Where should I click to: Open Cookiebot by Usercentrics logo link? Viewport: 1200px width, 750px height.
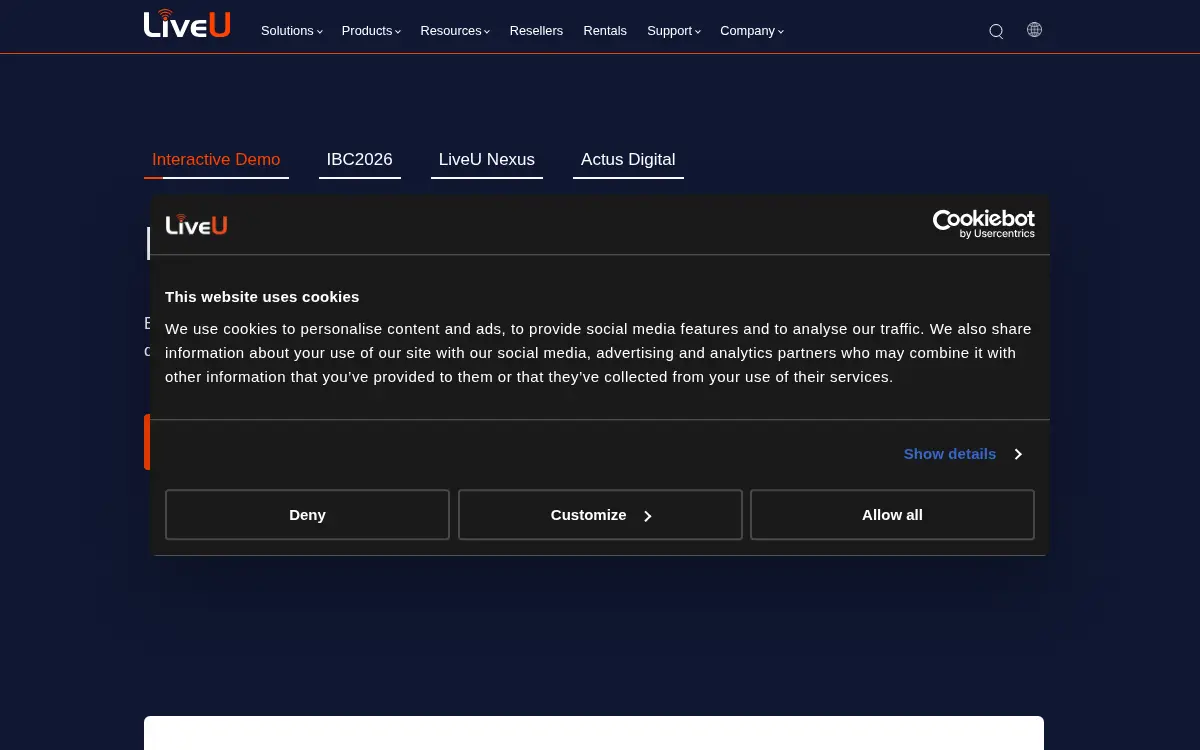983,224
